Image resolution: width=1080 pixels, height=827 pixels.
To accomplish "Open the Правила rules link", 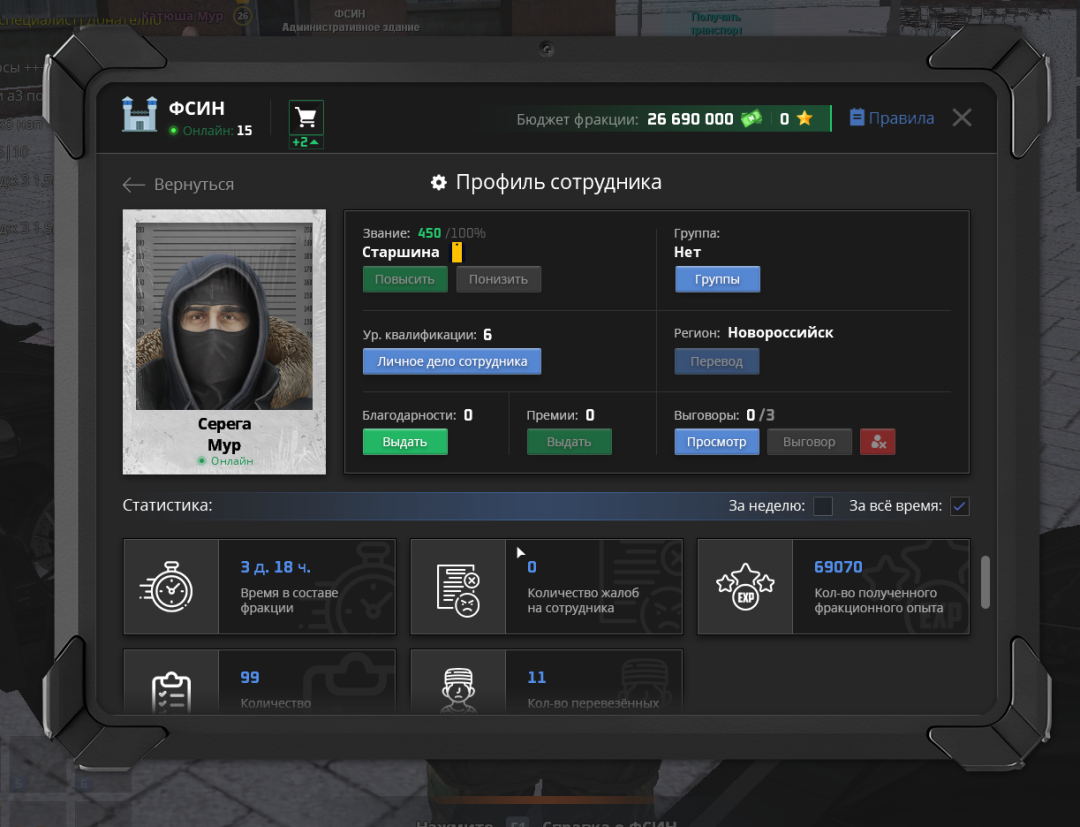I will pyautogui.click(x=891, y=118).
